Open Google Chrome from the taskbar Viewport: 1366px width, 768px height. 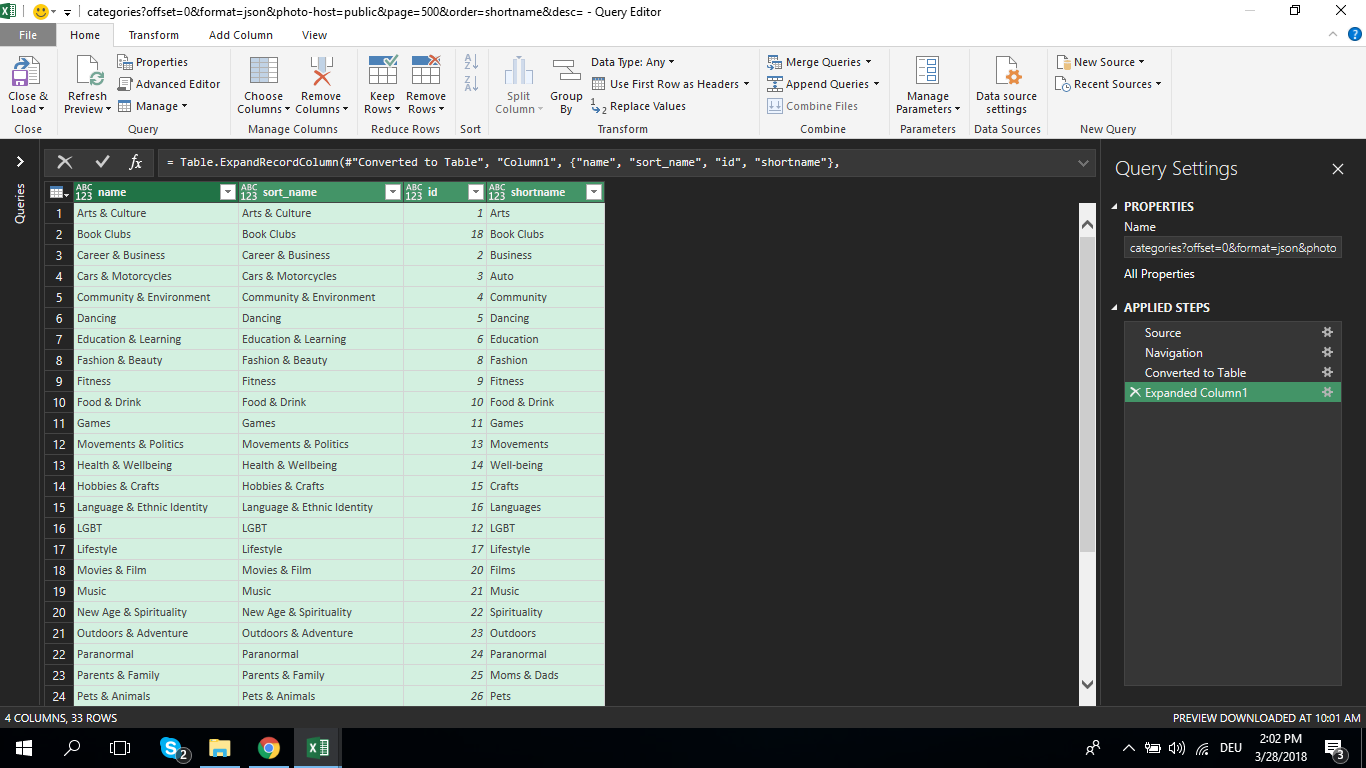click(268, 747)
